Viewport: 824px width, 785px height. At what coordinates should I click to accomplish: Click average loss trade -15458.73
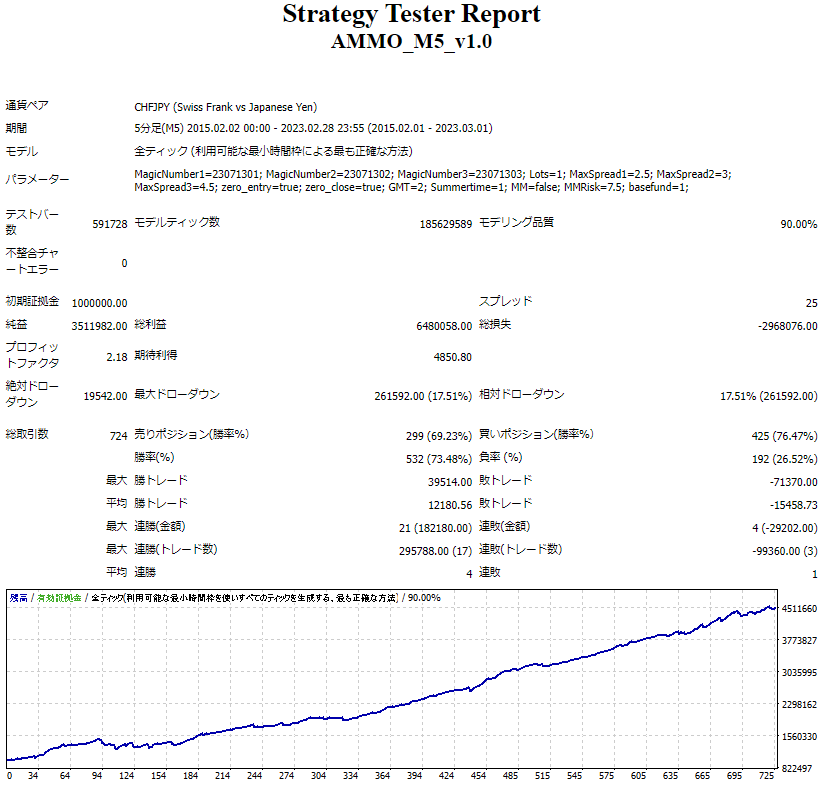(x=794, y=505)
